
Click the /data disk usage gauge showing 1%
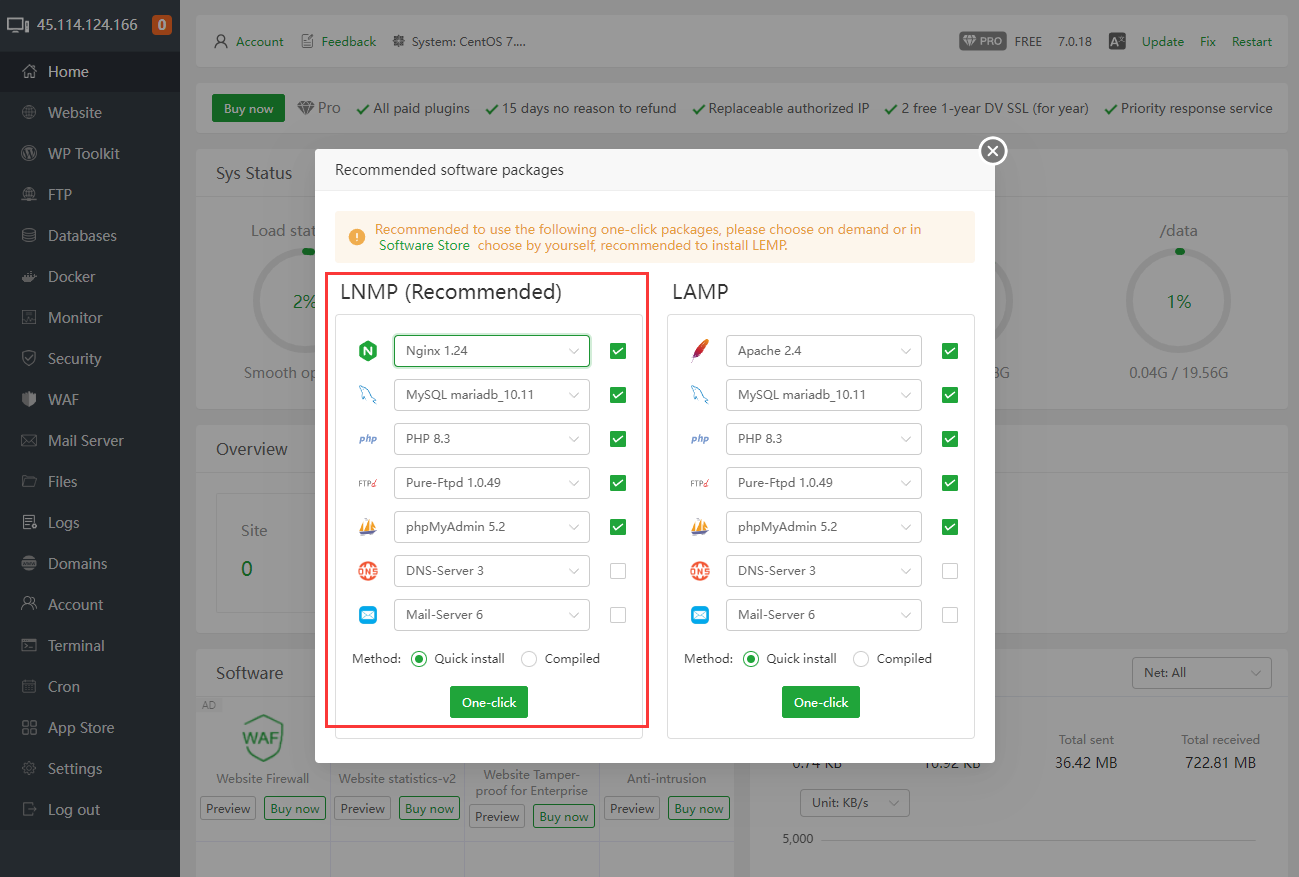[1179, 301]
